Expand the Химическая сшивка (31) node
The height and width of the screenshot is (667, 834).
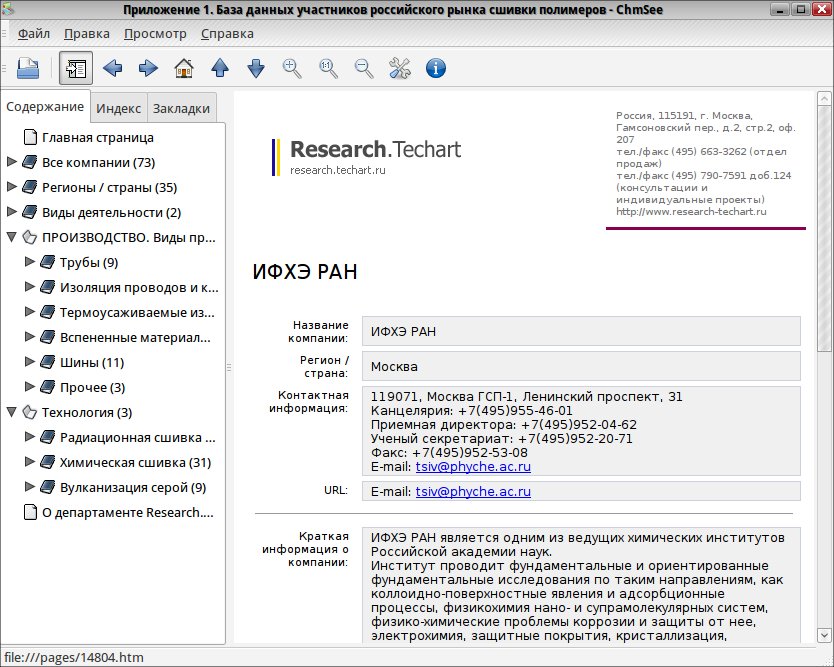click(30, 462)
